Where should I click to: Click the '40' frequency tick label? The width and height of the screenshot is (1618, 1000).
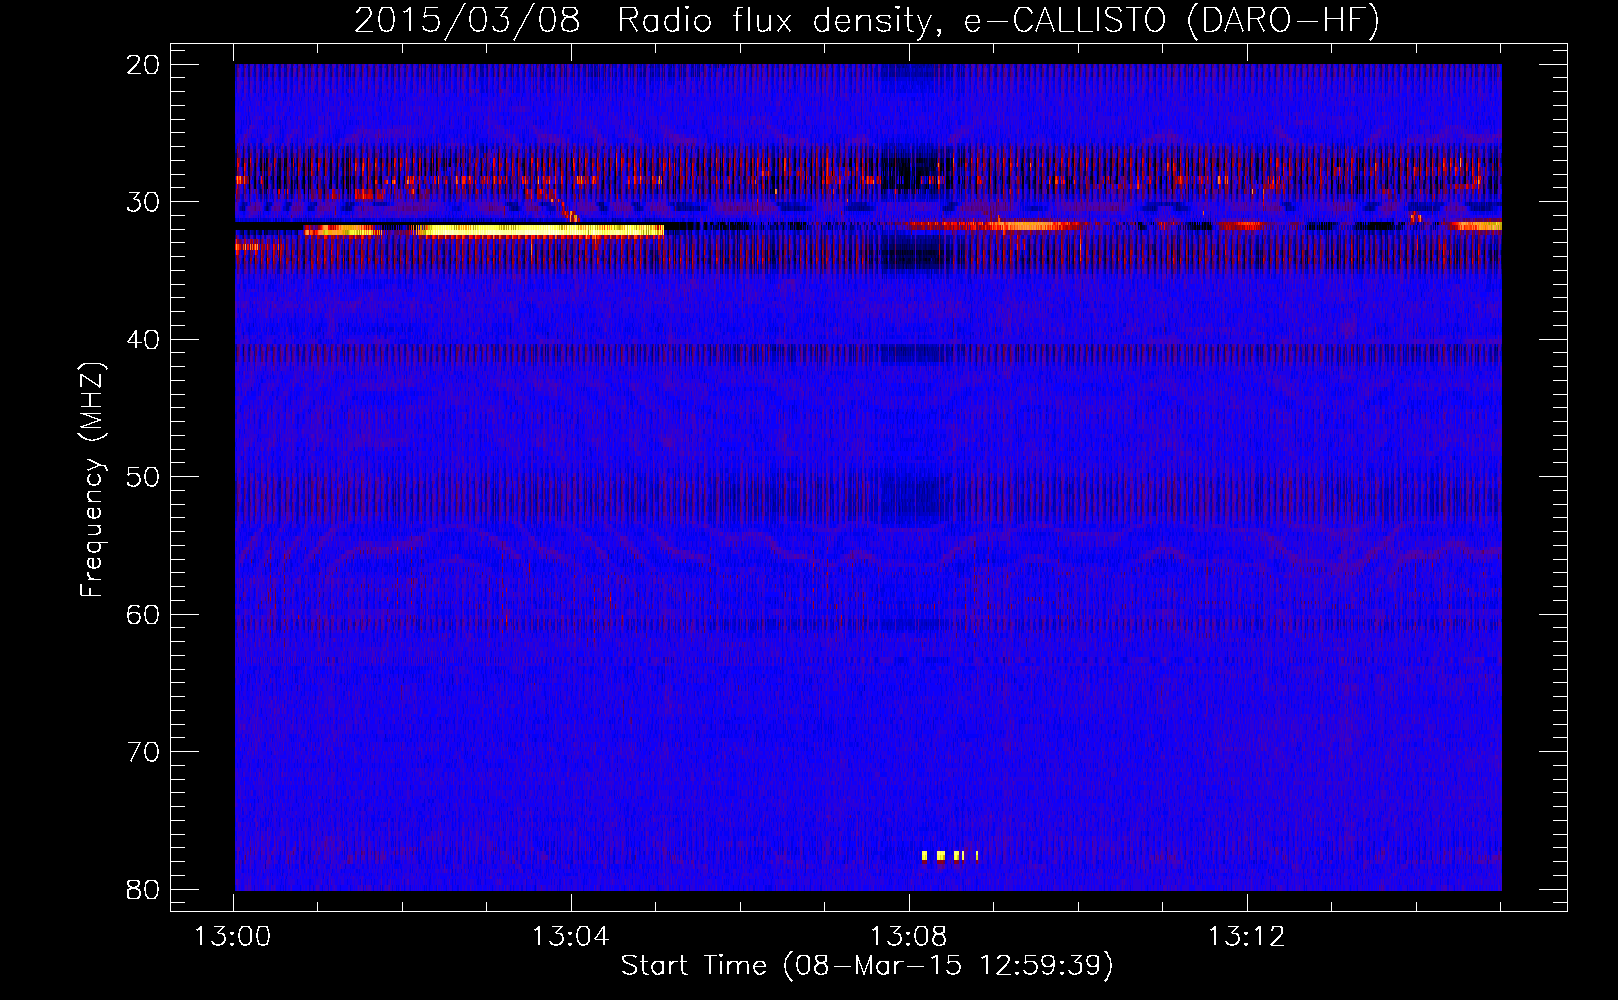click(x=144, y=340)
